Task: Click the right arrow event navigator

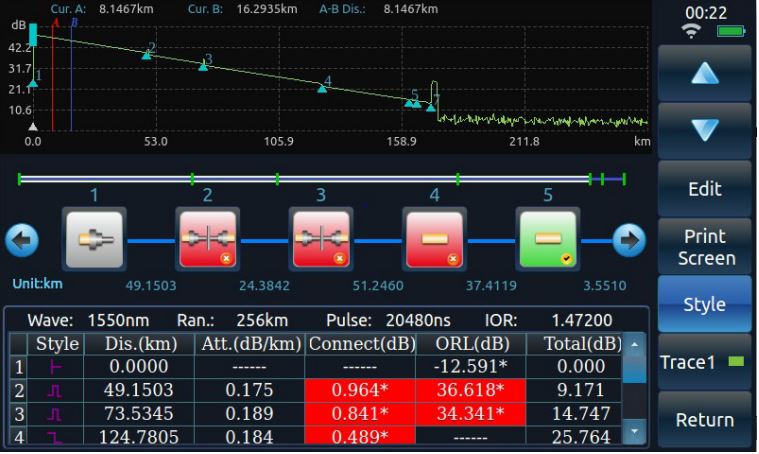Action: 629,240
